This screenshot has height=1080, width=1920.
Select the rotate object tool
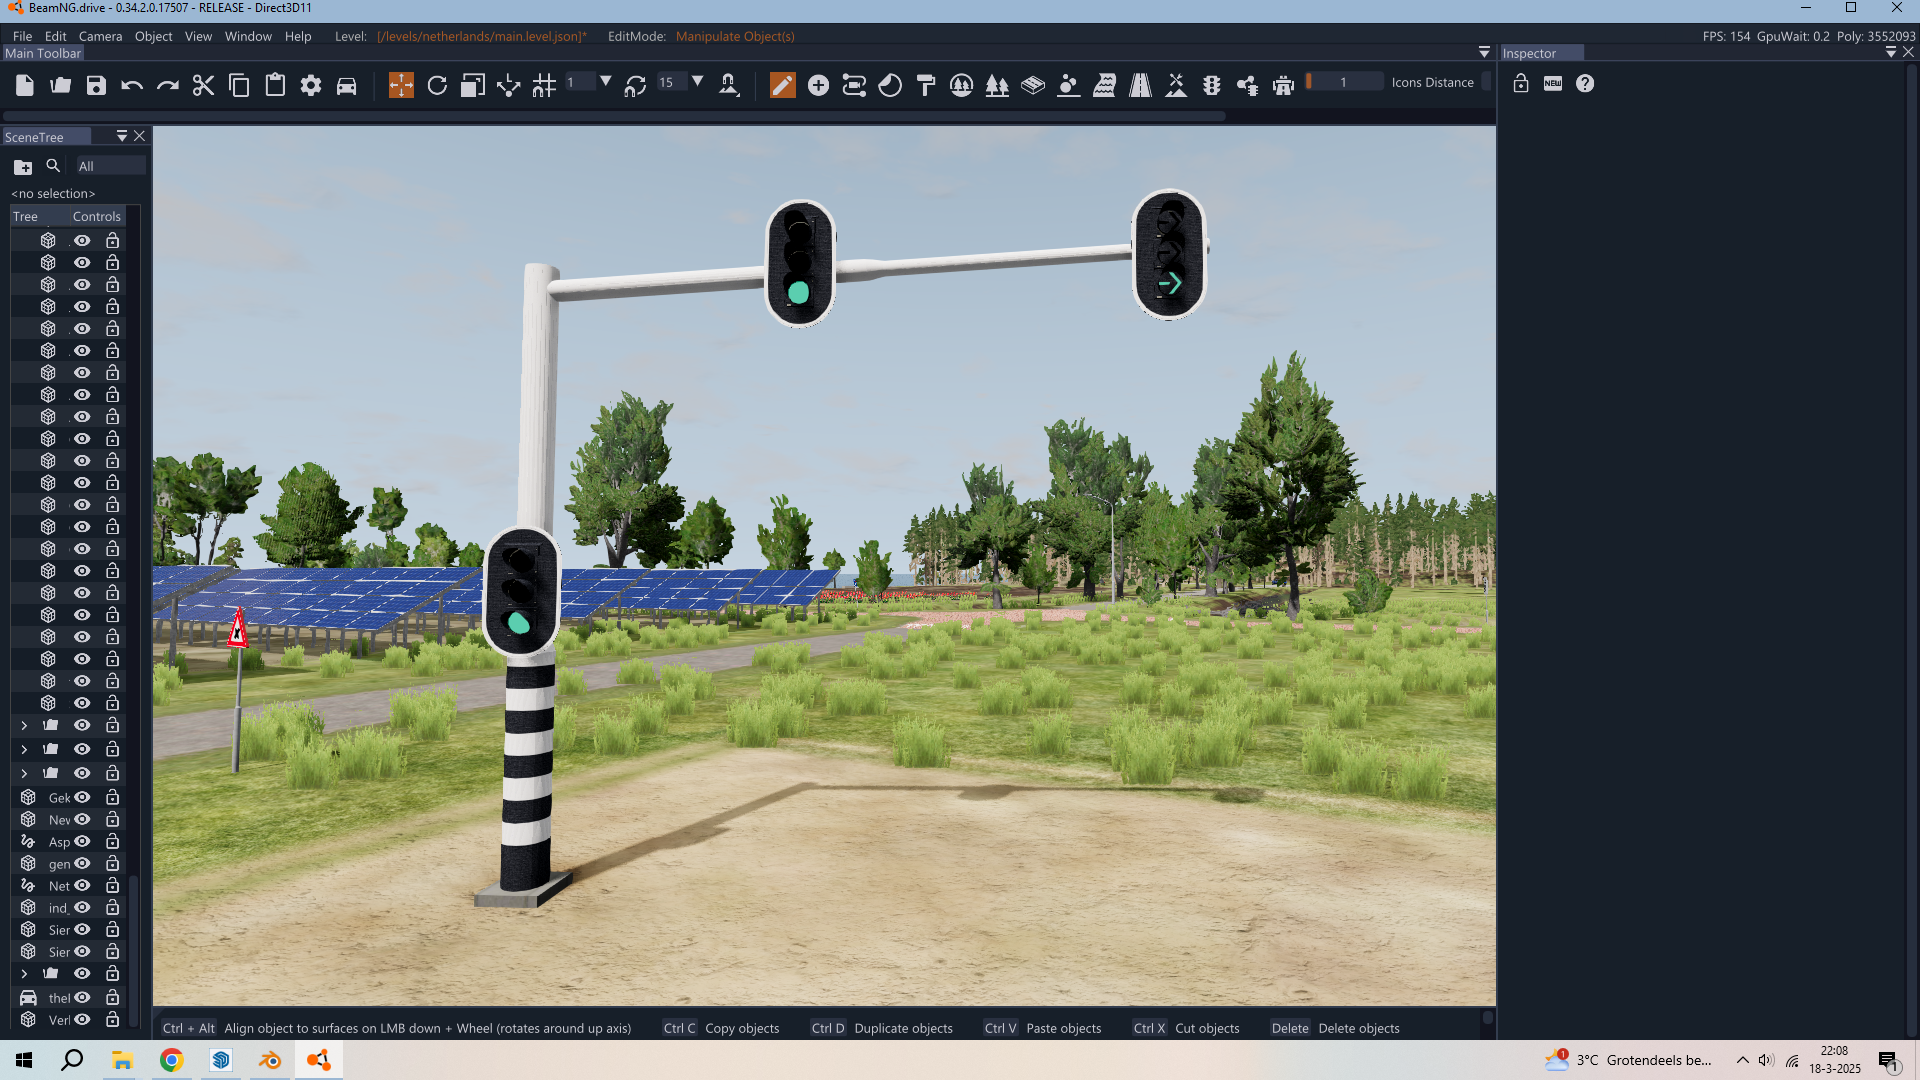click(x=437, y=86)
